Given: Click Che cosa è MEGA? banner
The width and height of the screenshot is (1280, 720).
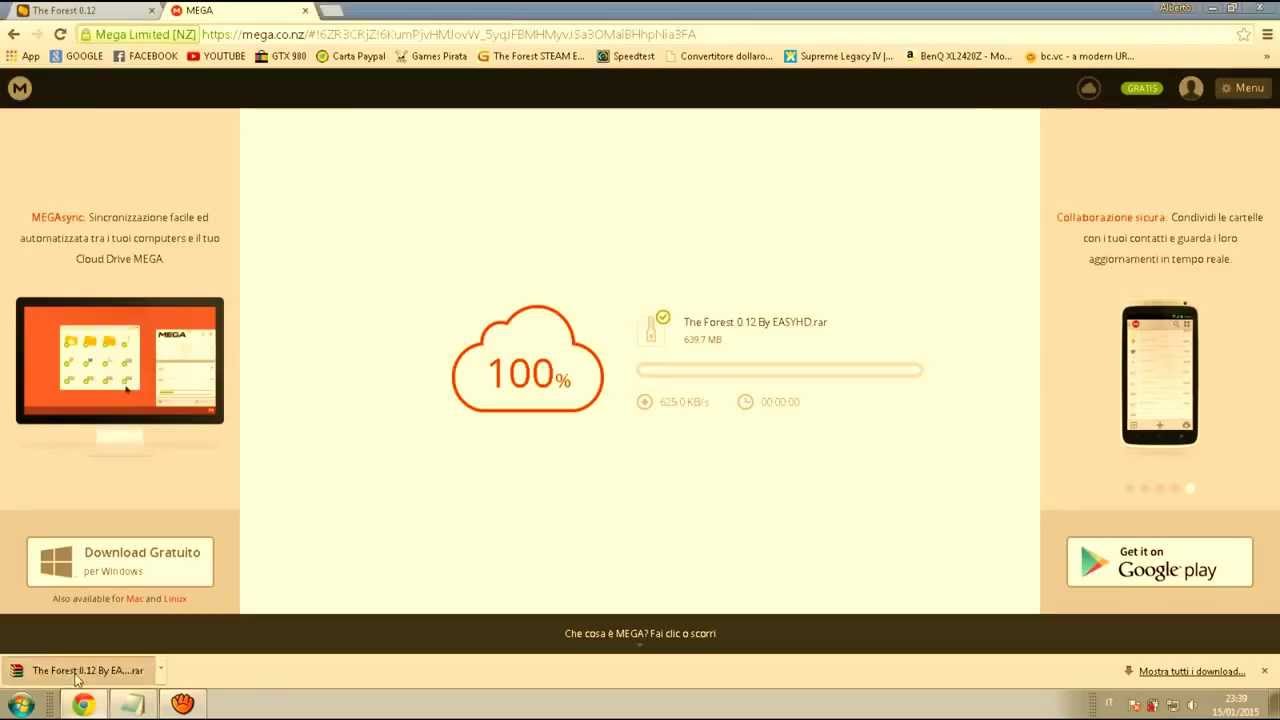Looking at the screenshot, I should [640, 634].
